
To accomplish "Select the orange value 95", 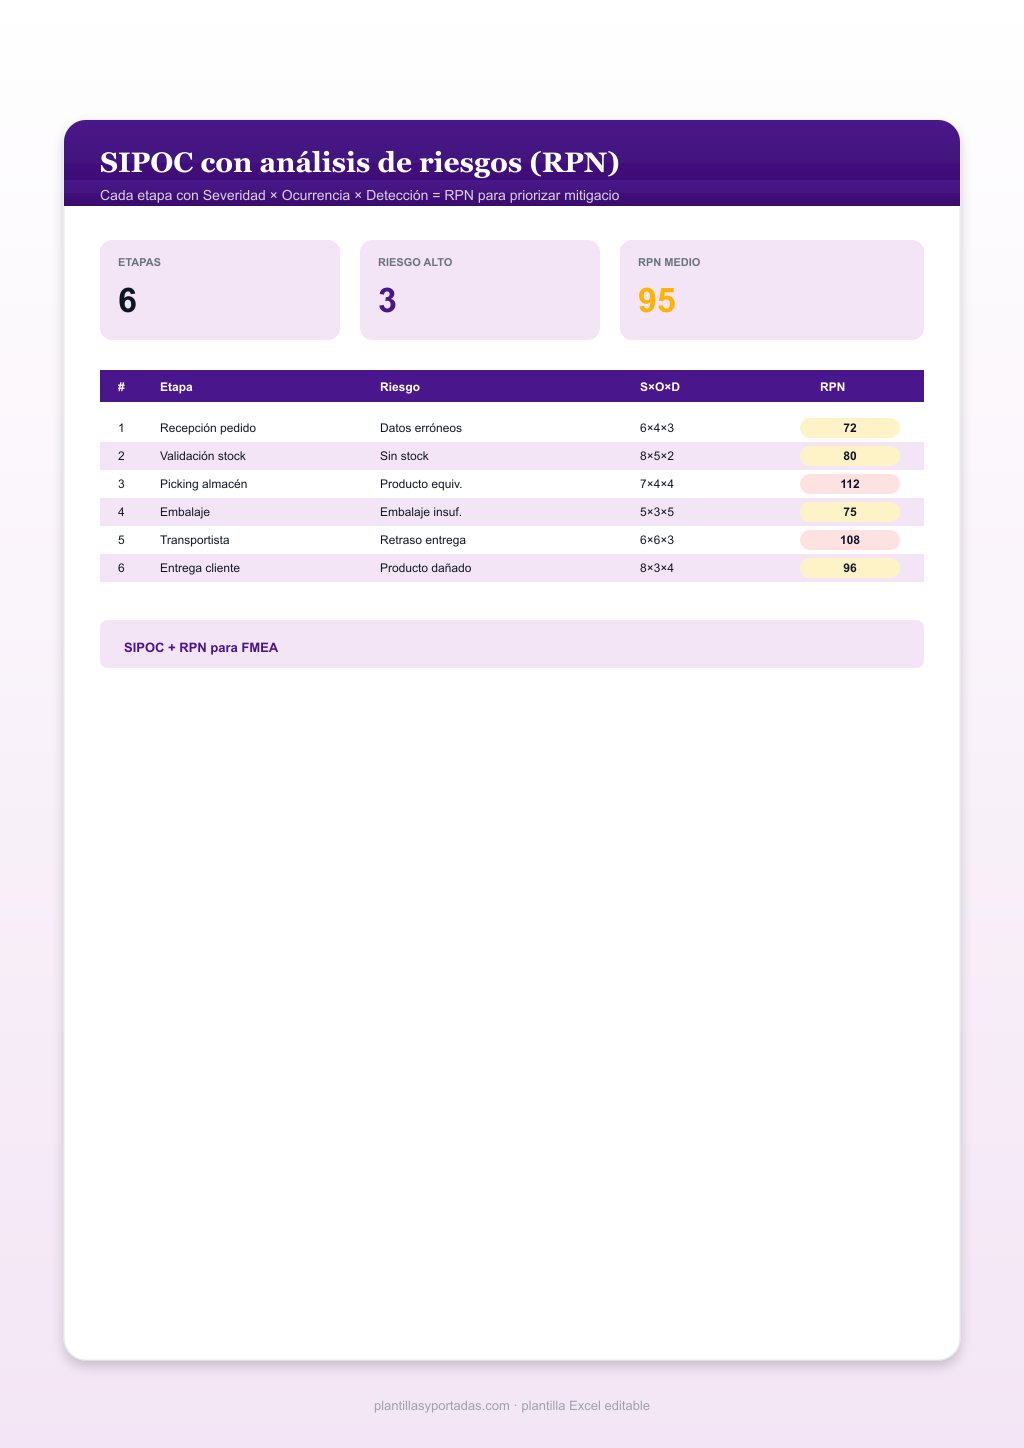I will [657, 300].
